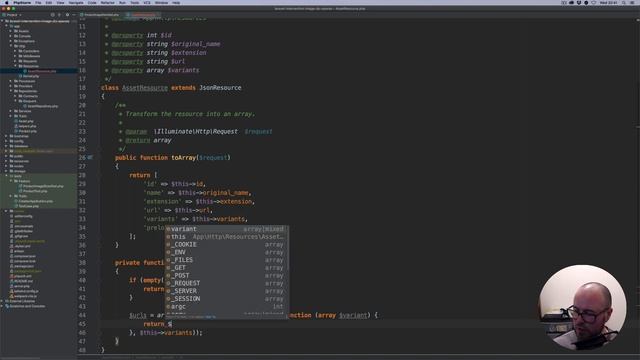Choose 'this' from the autocomplete list
This screenshot has width=640, height=360.
[227, 237]
